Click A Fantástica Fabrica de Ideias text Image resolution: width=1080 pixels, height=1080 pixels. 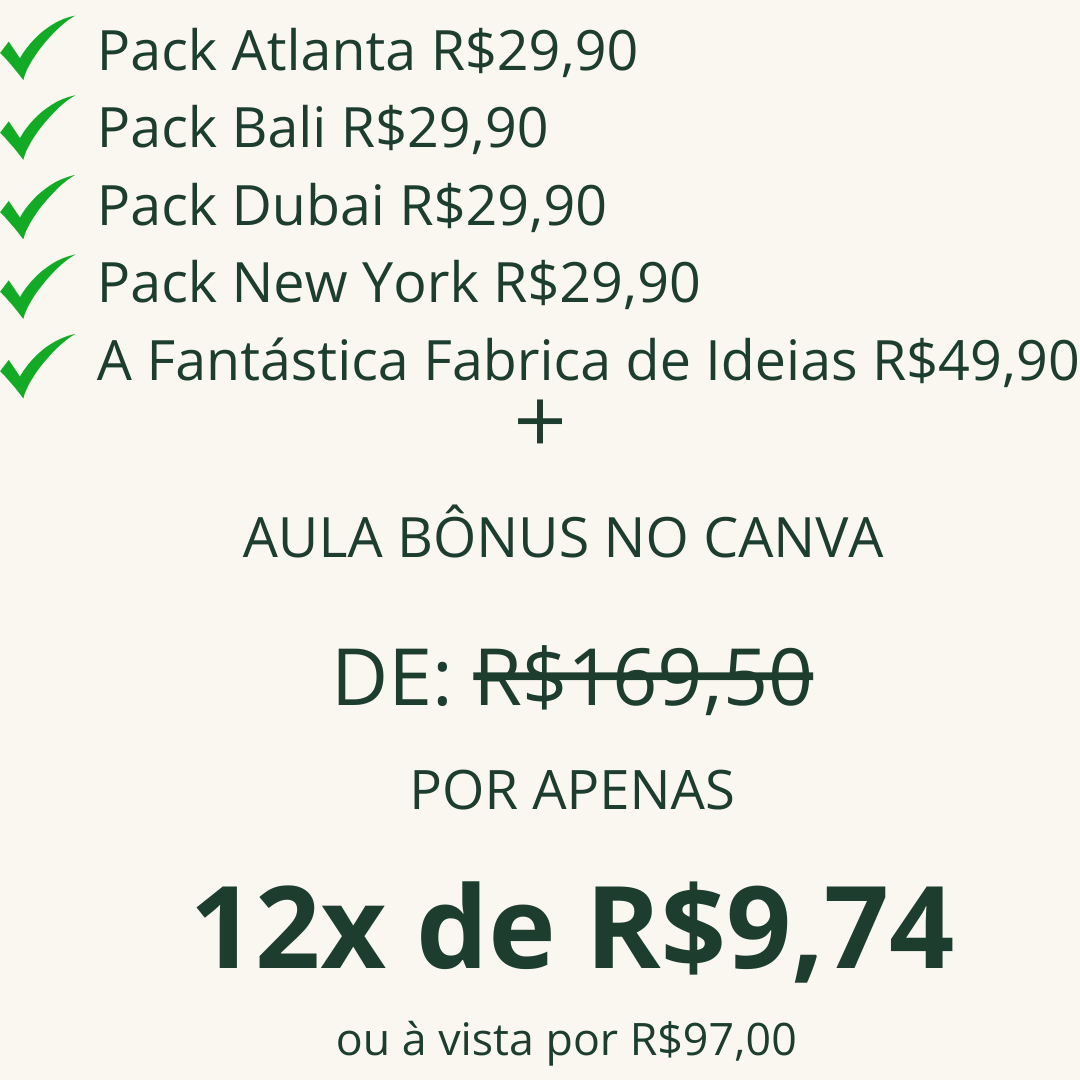(x=476, y=360)
